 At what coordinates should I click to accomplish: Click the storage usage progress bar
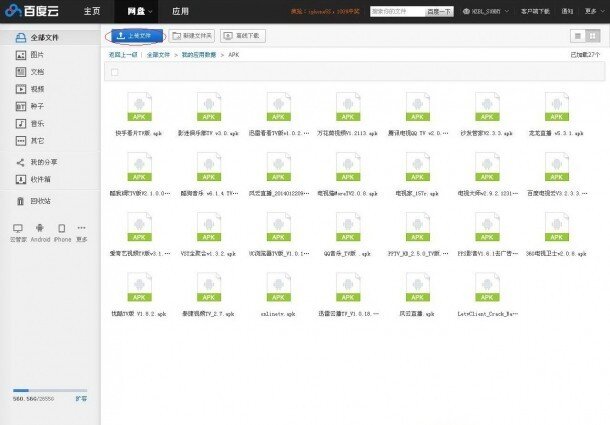click(50, 390)
